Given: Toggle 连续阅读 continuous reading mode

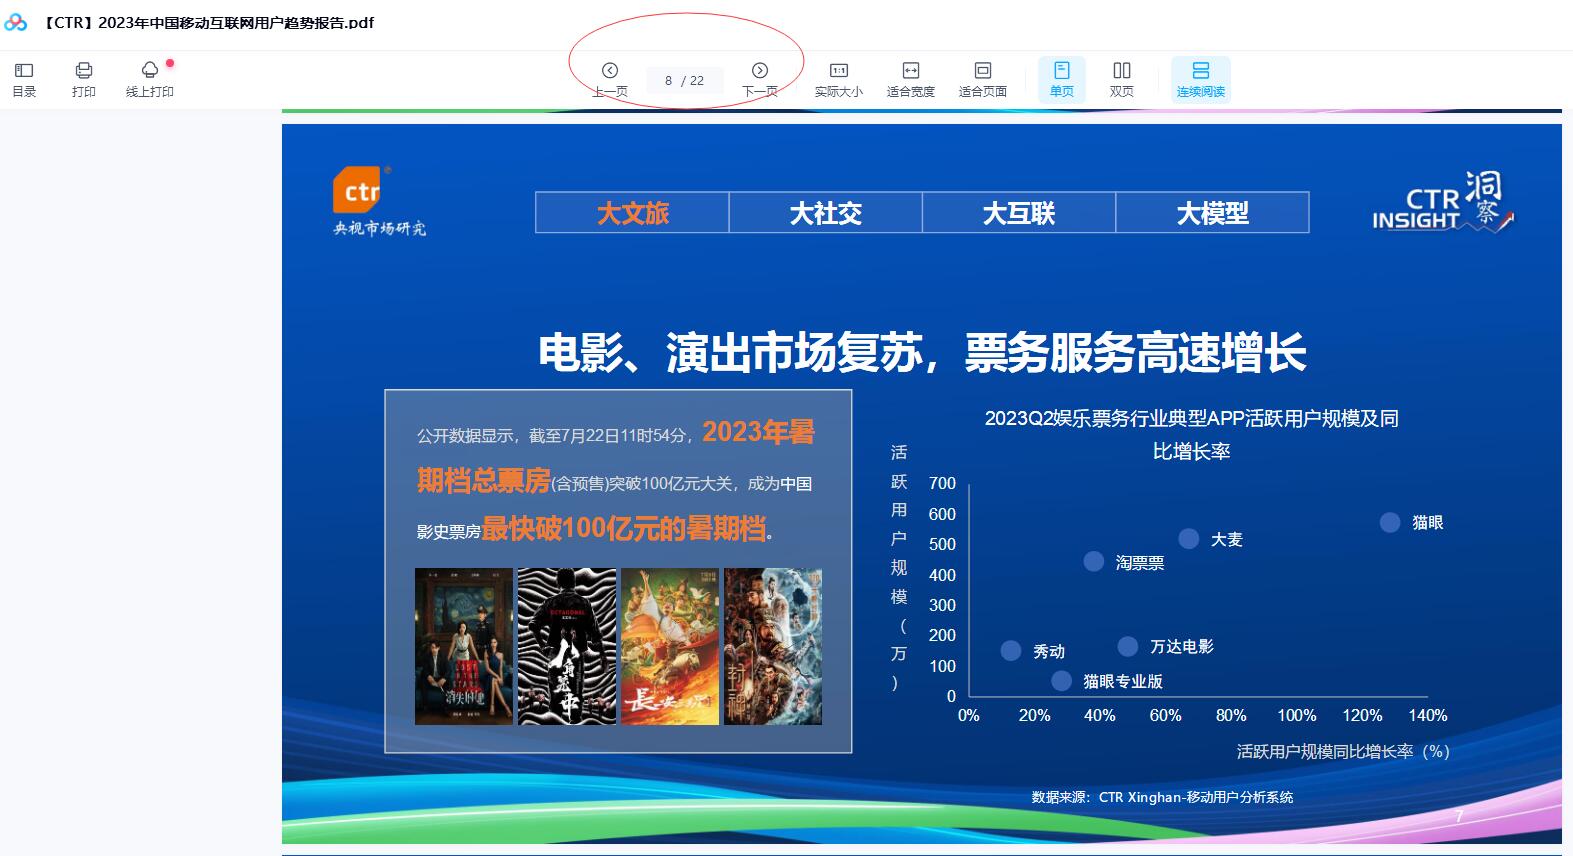Looking at the screenshot, I should coord(1200,79).
